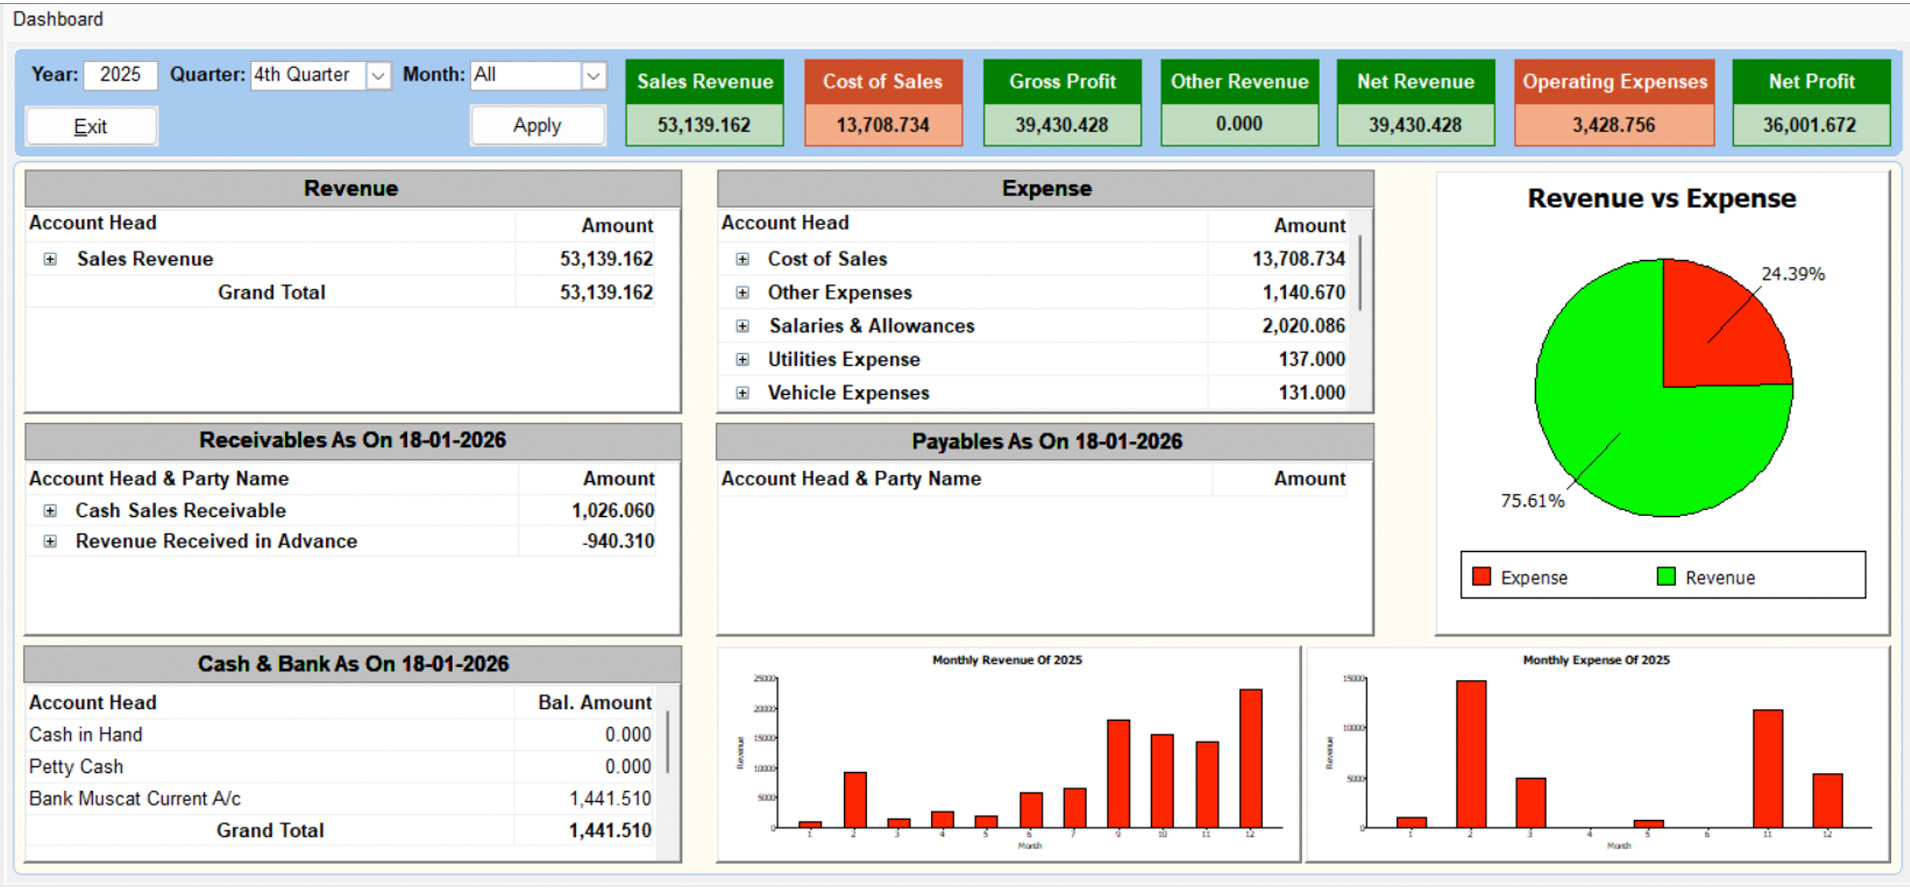1910x890 pixels.
Task: Expand Vehicle Expenses row
Action: coord(742,393)
